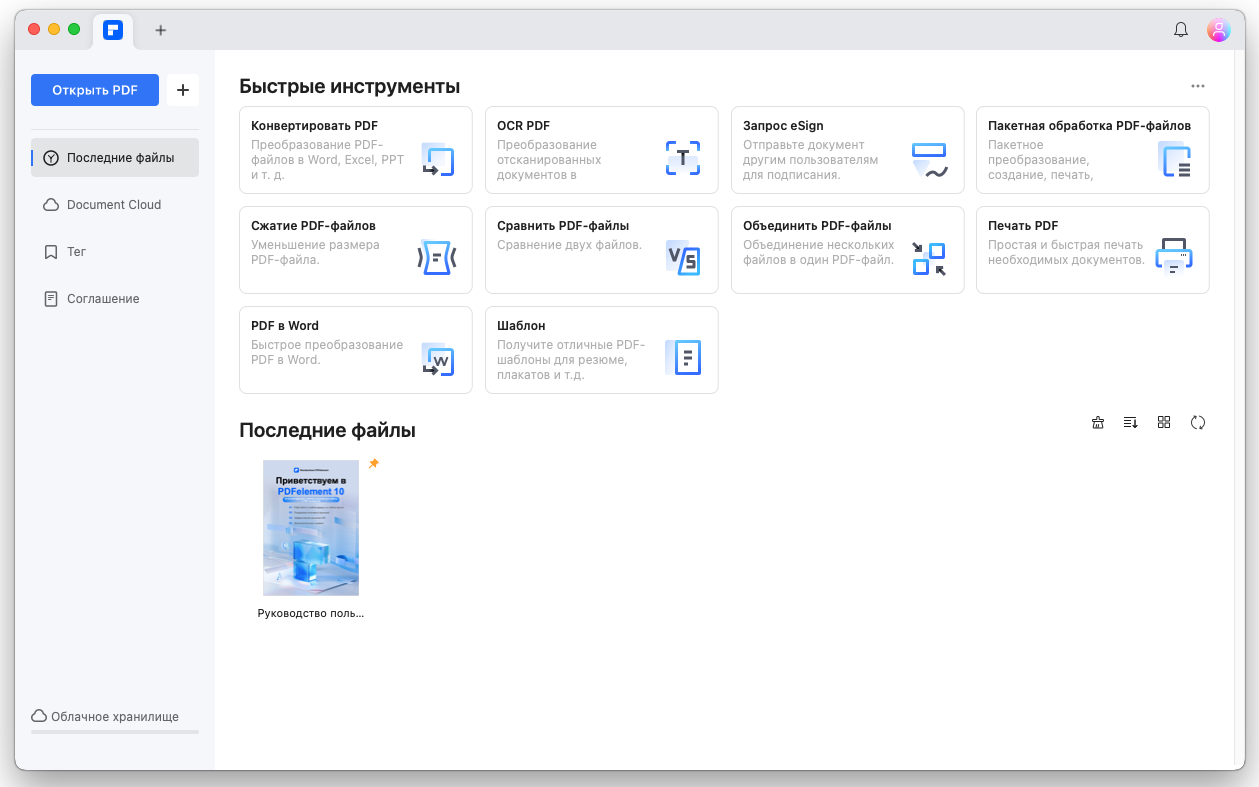Switch recent files to grid view

point(1164,422)
